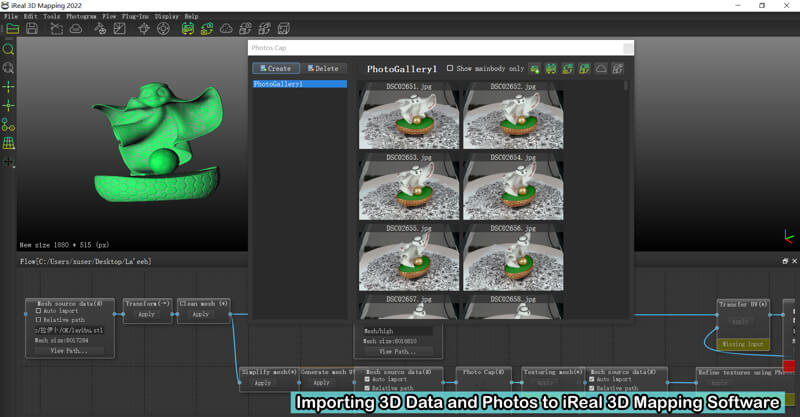
Task: Open the Photogram menu
Action: [81, 16]
